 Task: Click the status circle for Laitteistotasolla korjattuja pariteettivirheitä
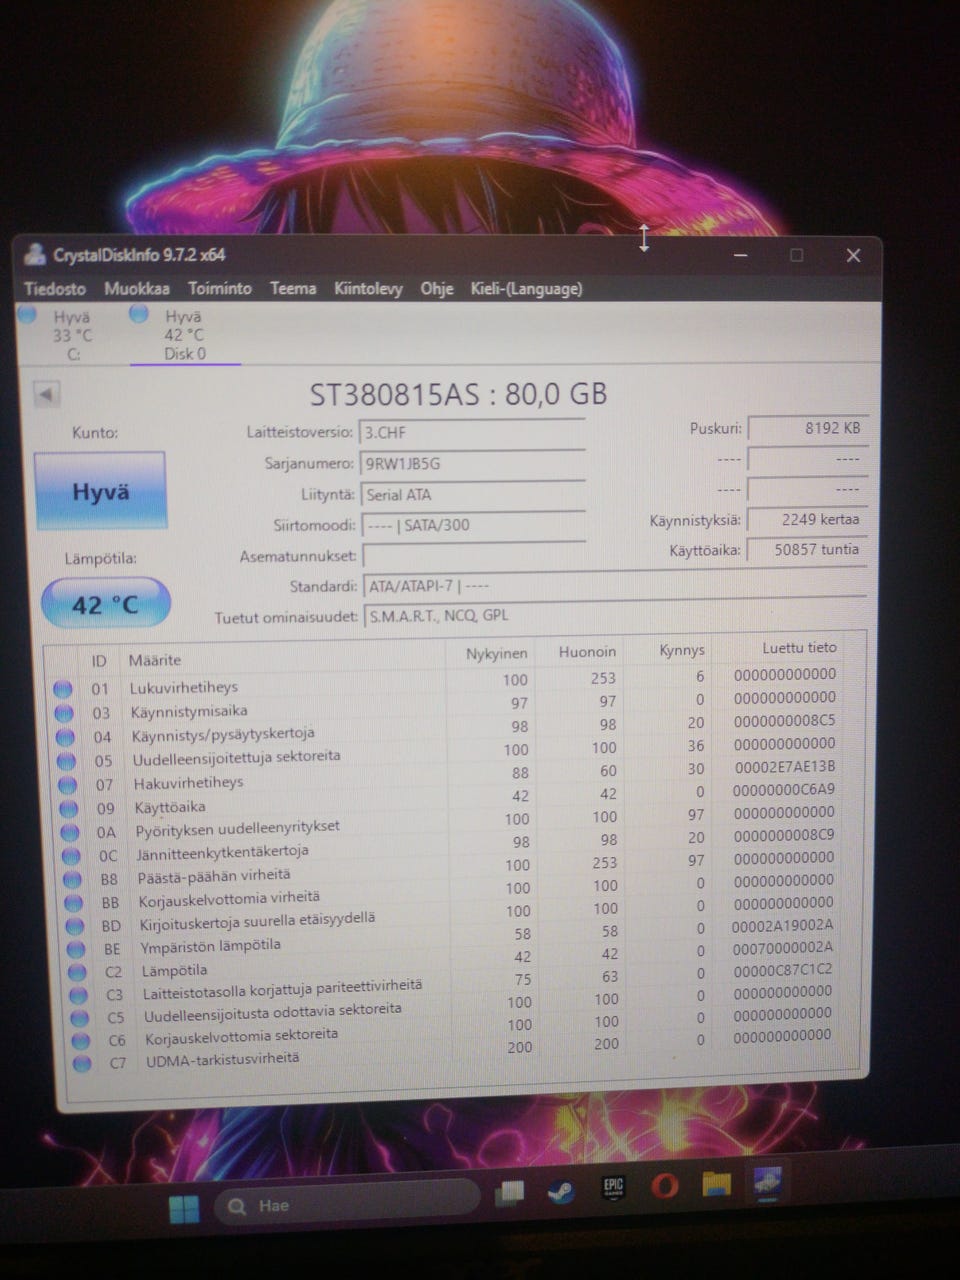click(79, 995)
